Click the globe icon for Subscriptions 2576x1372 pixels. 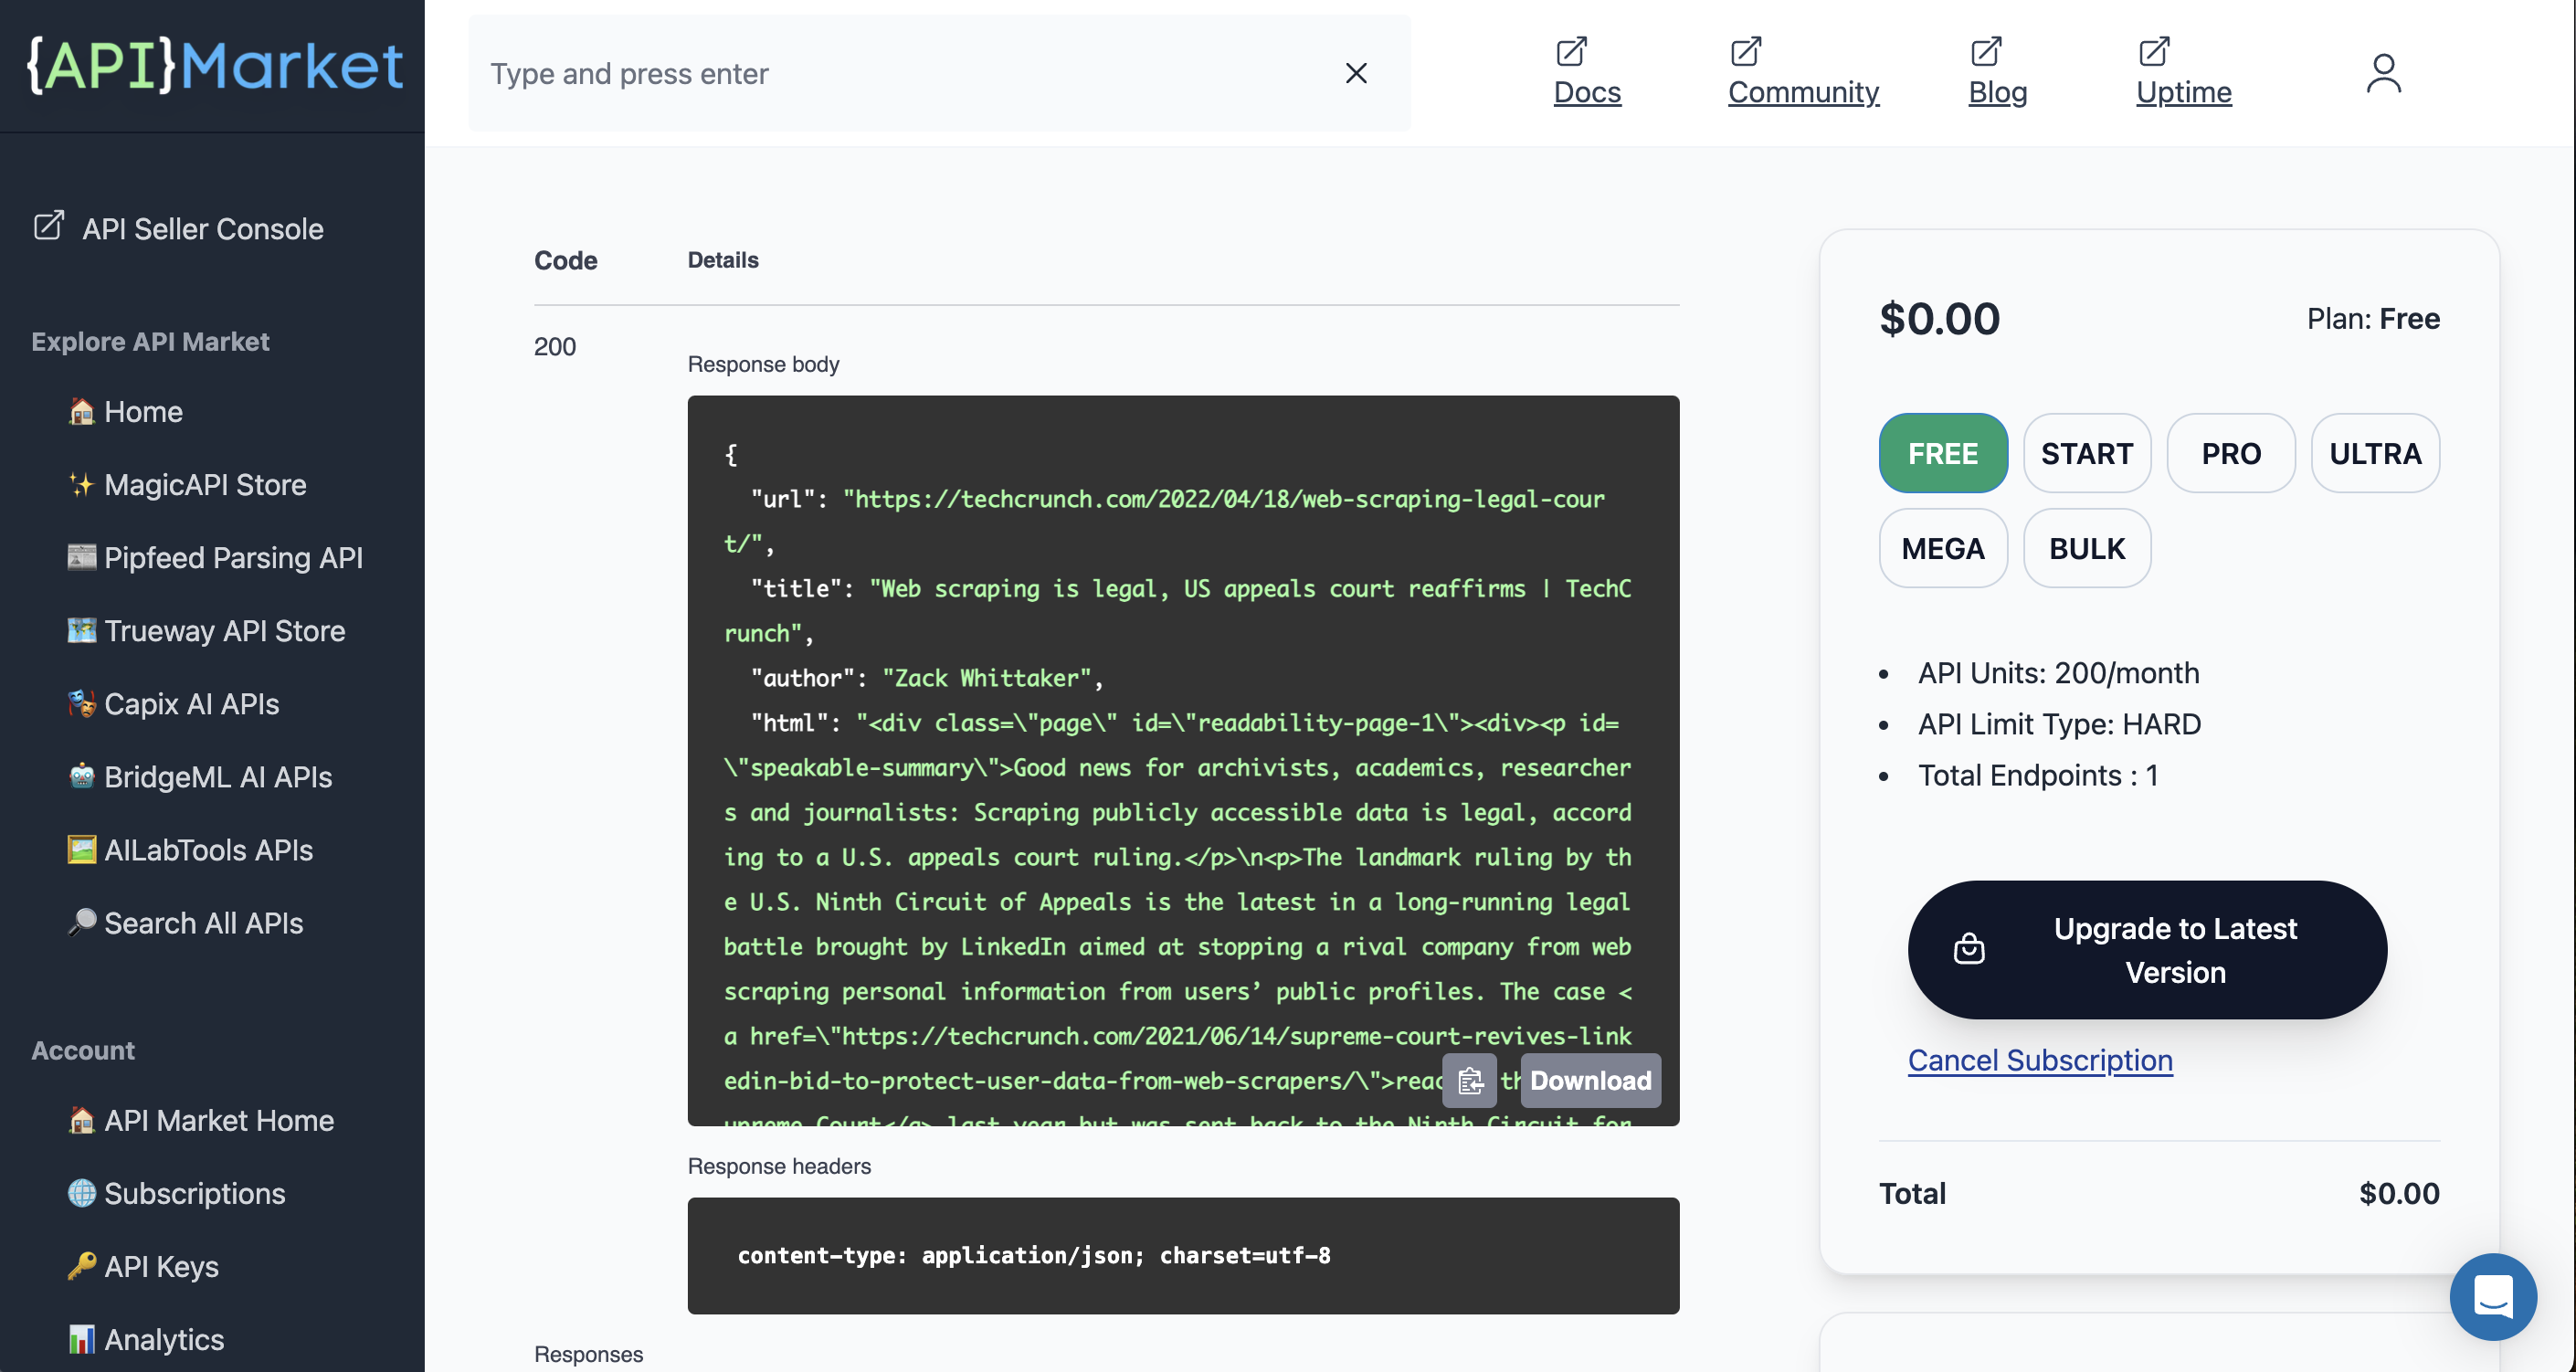click(82, 1193)
